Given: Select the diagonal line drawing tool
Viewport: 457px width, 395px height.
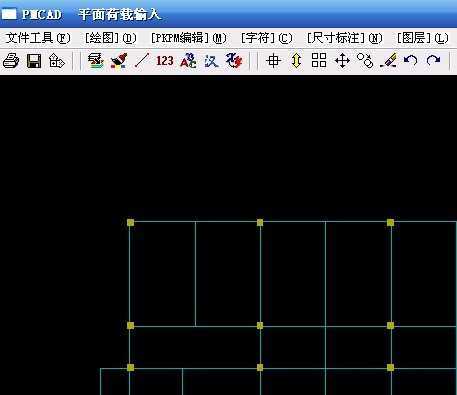Looking at the screenshot, I should (x=142, y=61).
